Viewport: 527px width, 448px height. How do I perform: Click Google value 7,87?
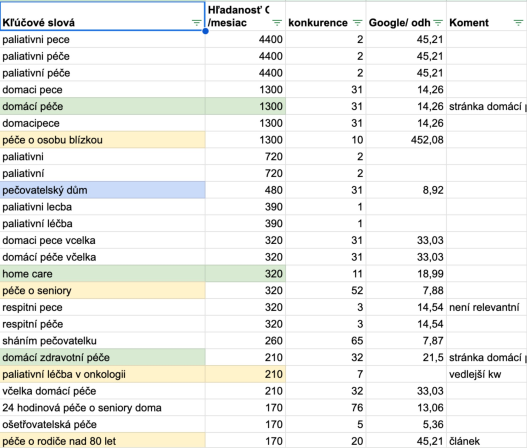click(433, 341)
